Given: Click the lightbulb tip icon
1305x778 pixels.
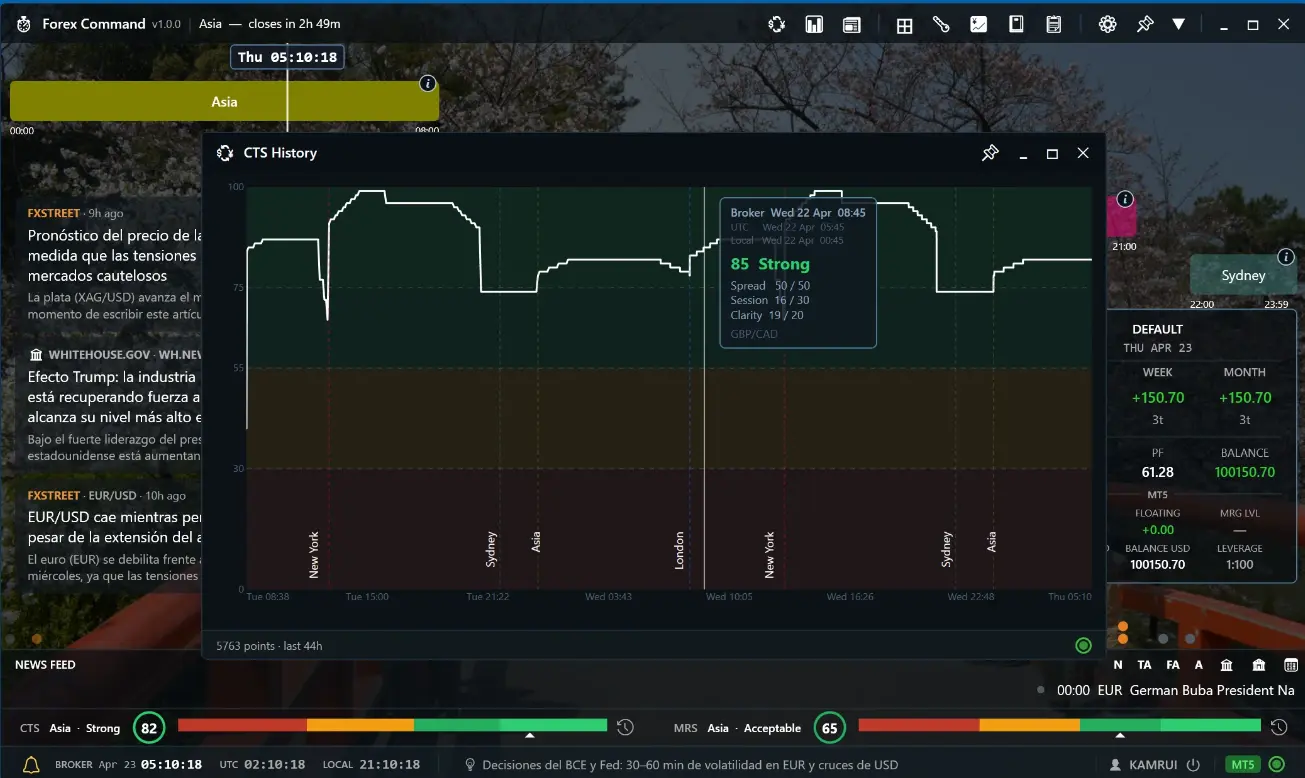Looking at the screenshot, I should coord(469,765).
